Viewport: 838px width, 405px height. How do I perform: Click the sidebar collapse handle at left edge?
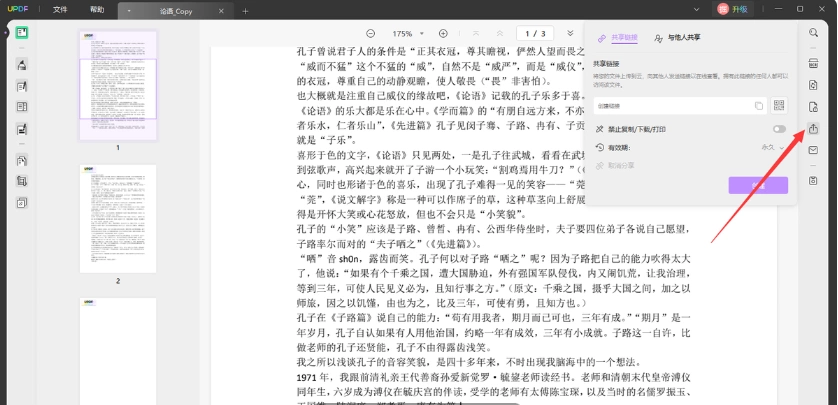pos(5,32)
